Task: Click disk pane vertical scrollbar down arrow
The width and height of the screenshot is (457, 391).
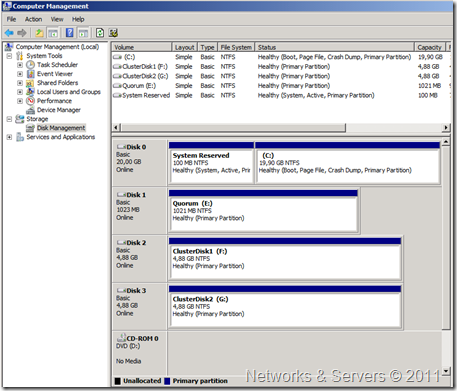Action: [x=446, y=371]
